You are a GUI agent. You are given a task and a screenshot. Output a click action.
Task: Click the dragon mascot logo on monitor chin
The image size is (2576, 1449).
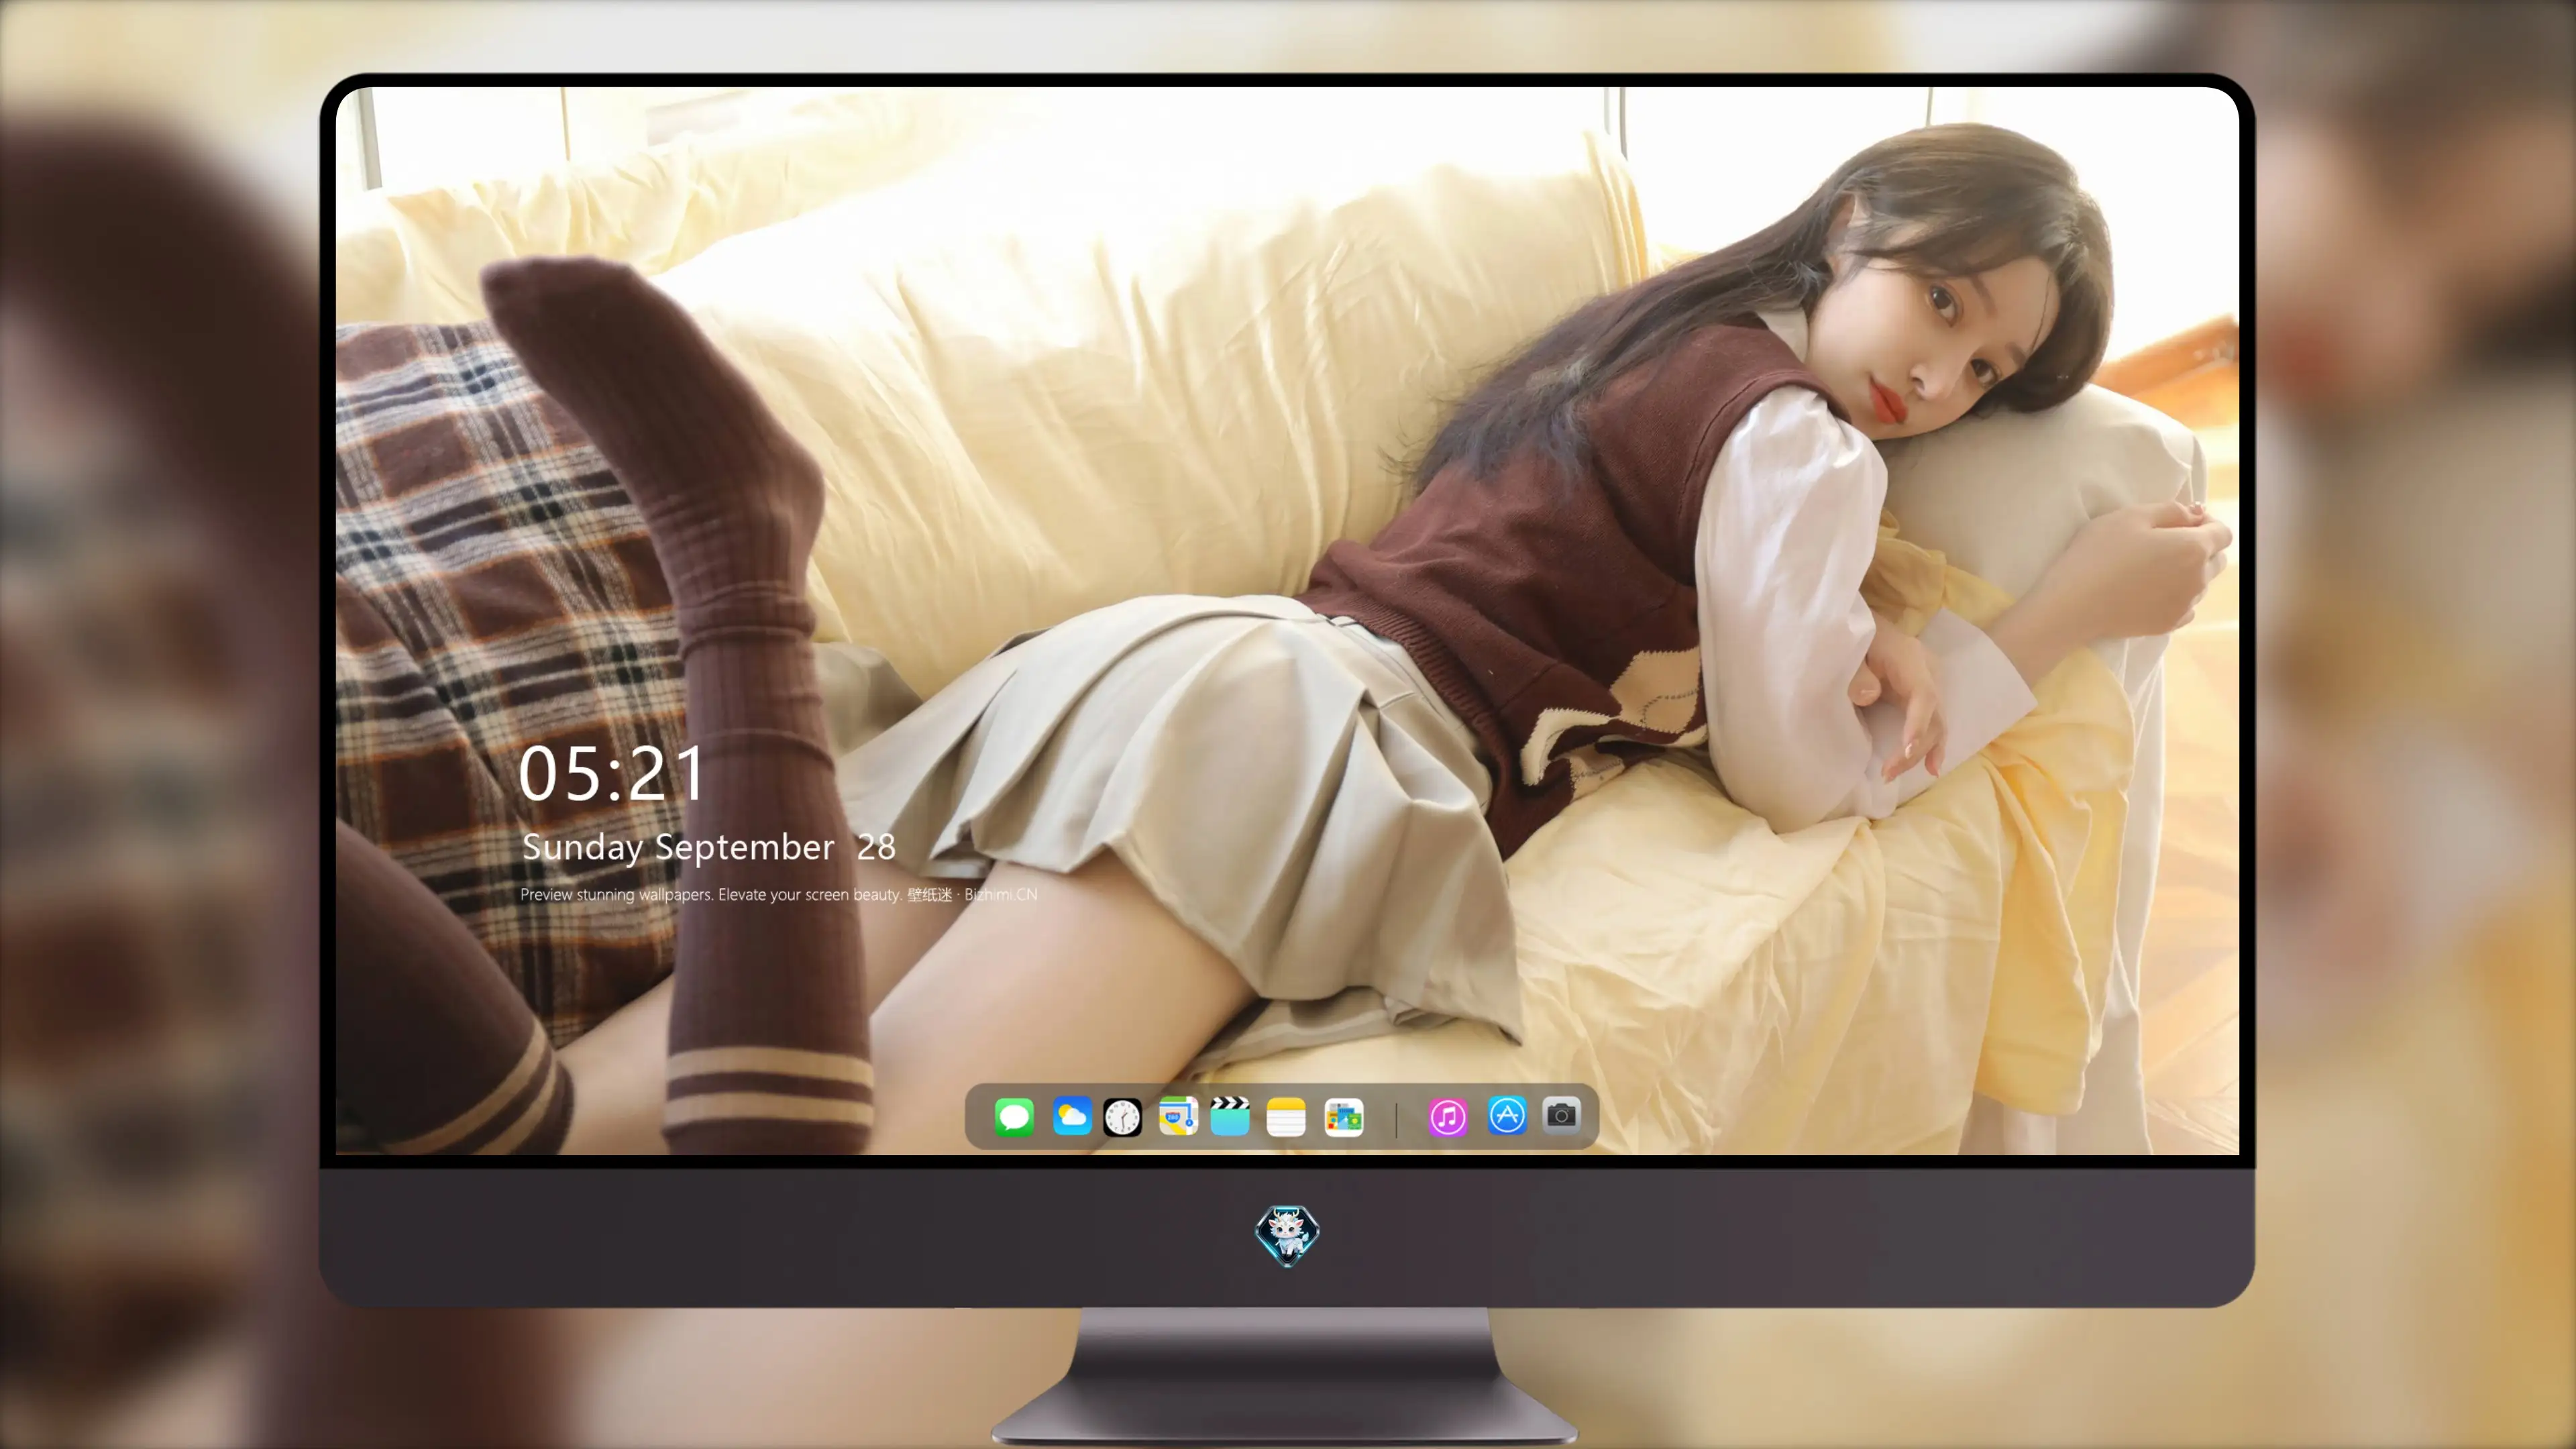[1287, 1236]
